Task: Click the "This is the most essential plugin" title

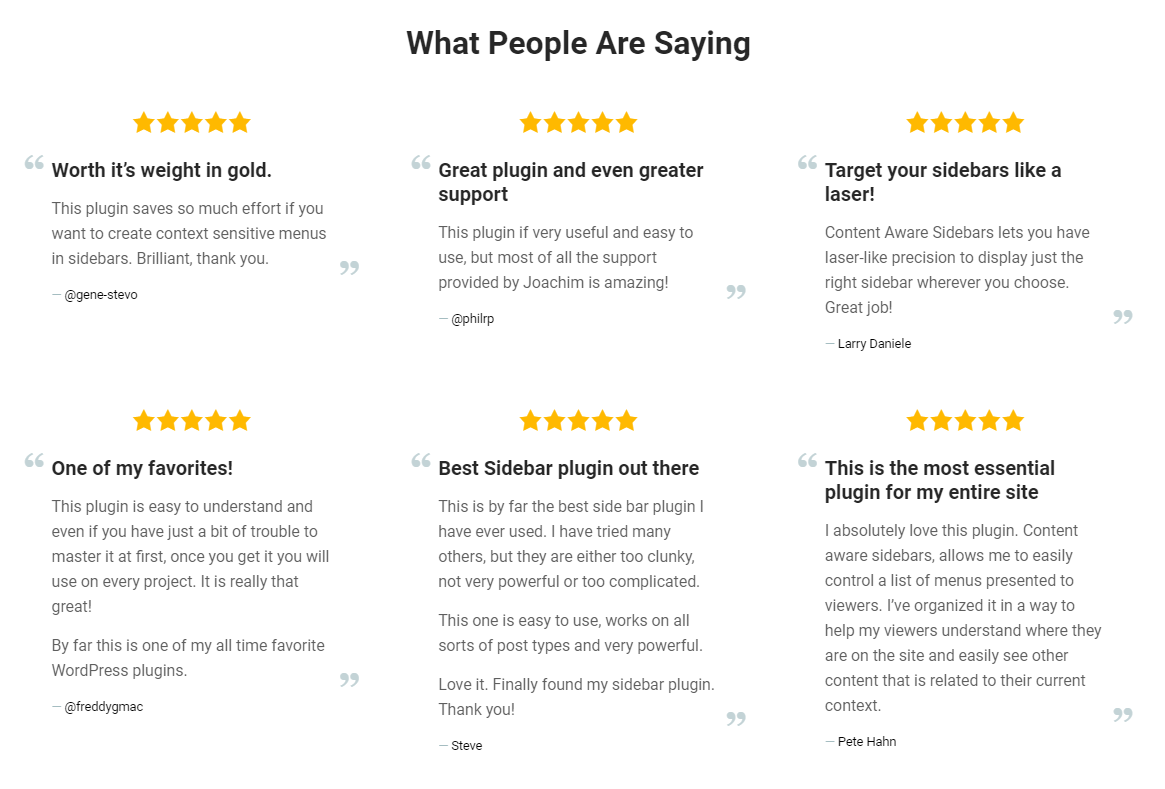Action: [940, 480]
